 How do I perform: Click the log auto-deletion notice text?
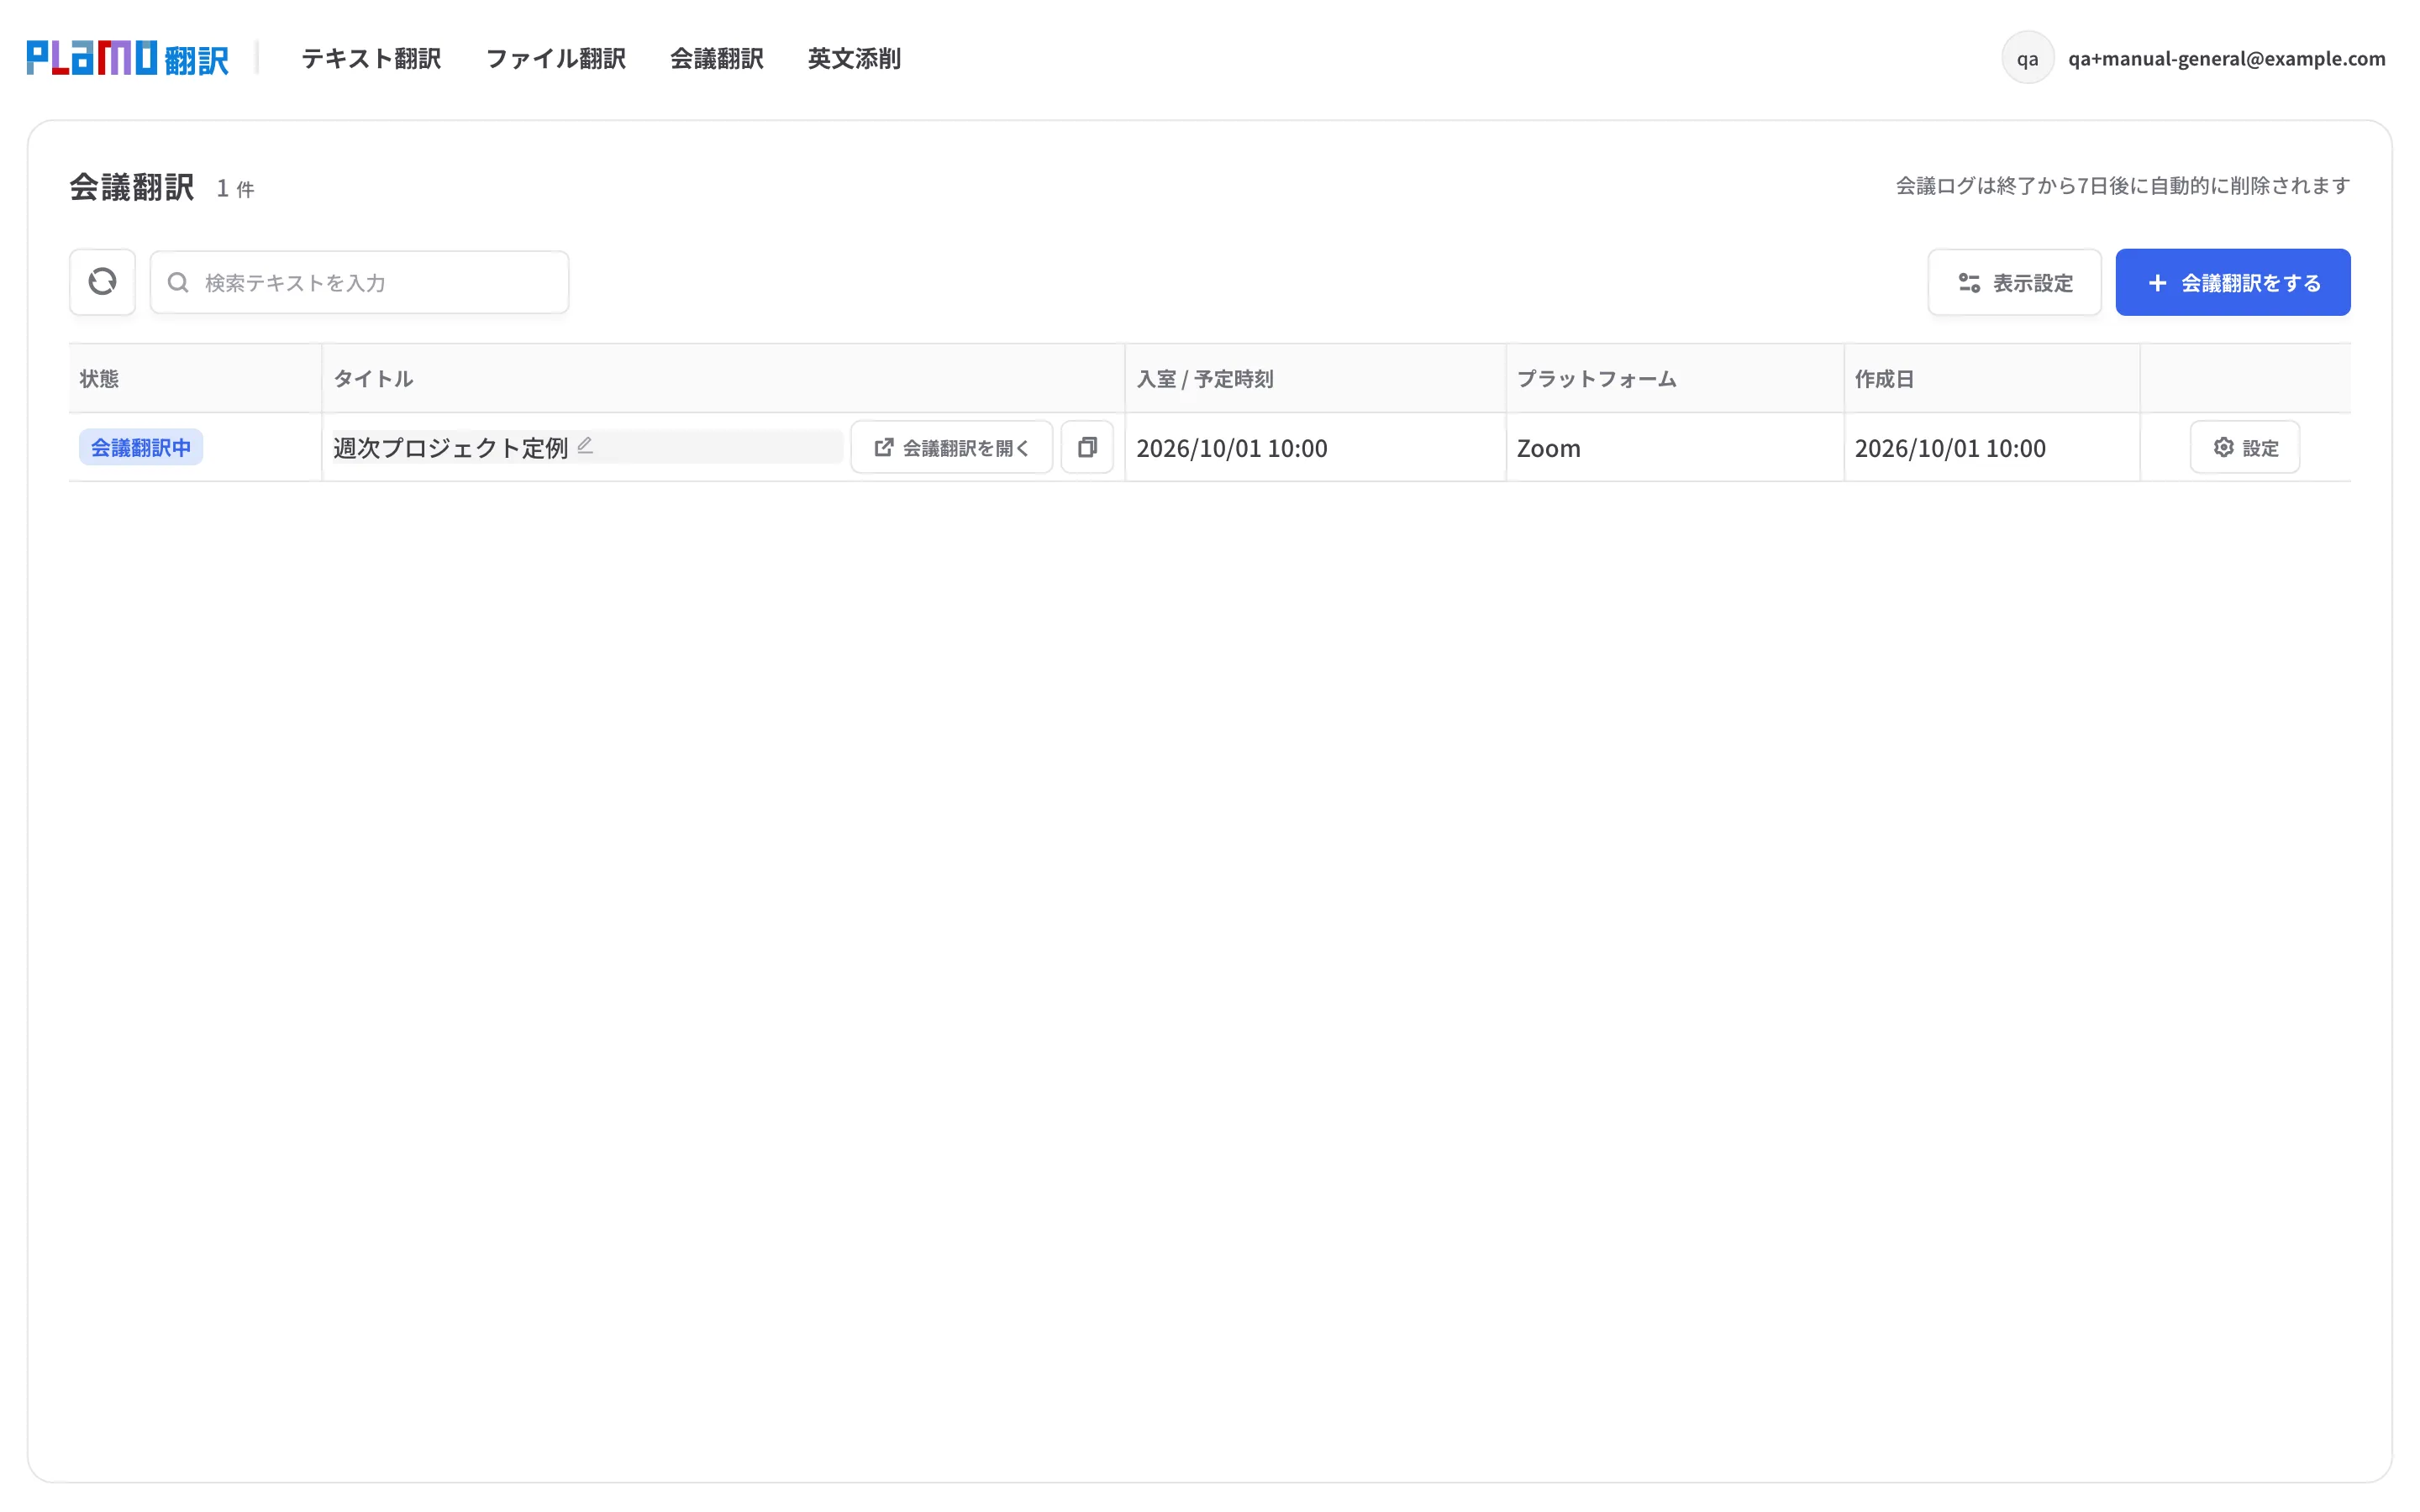(x=2122, y=185)
